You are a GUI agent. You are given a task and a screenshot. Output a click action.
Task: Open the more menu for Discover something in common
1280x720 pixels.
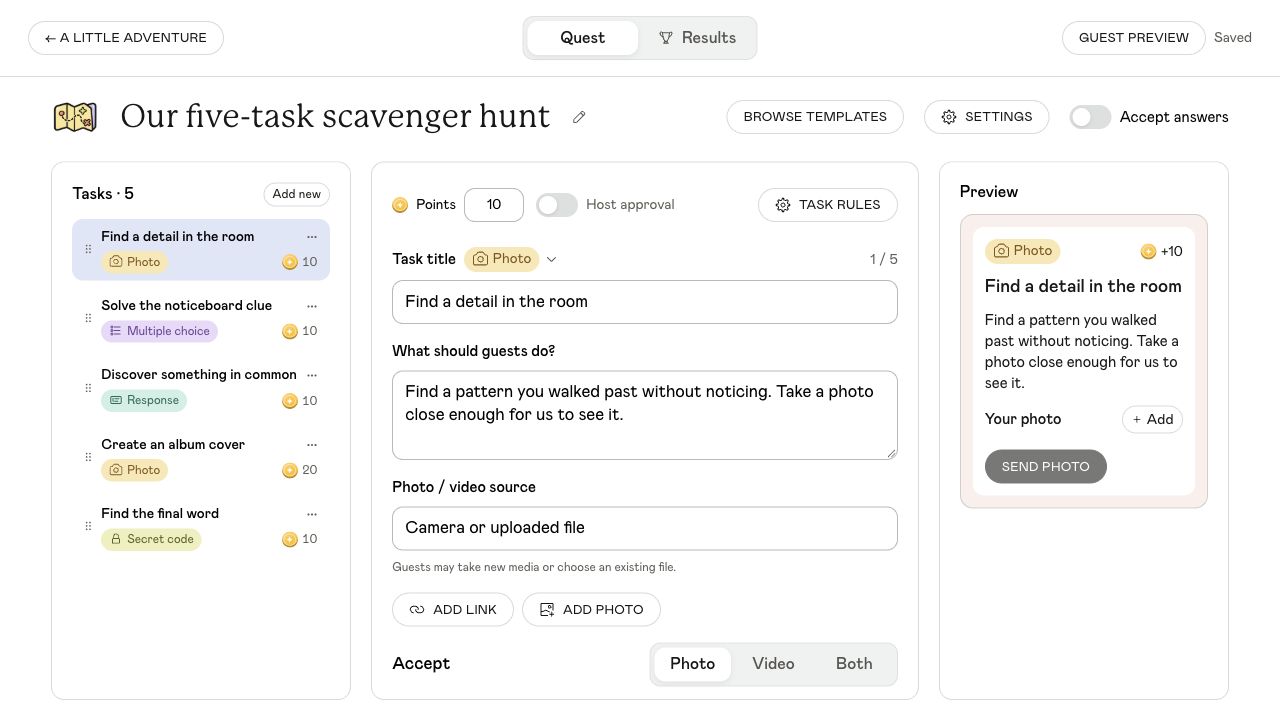pyautogui.click(x=312, y=375)
